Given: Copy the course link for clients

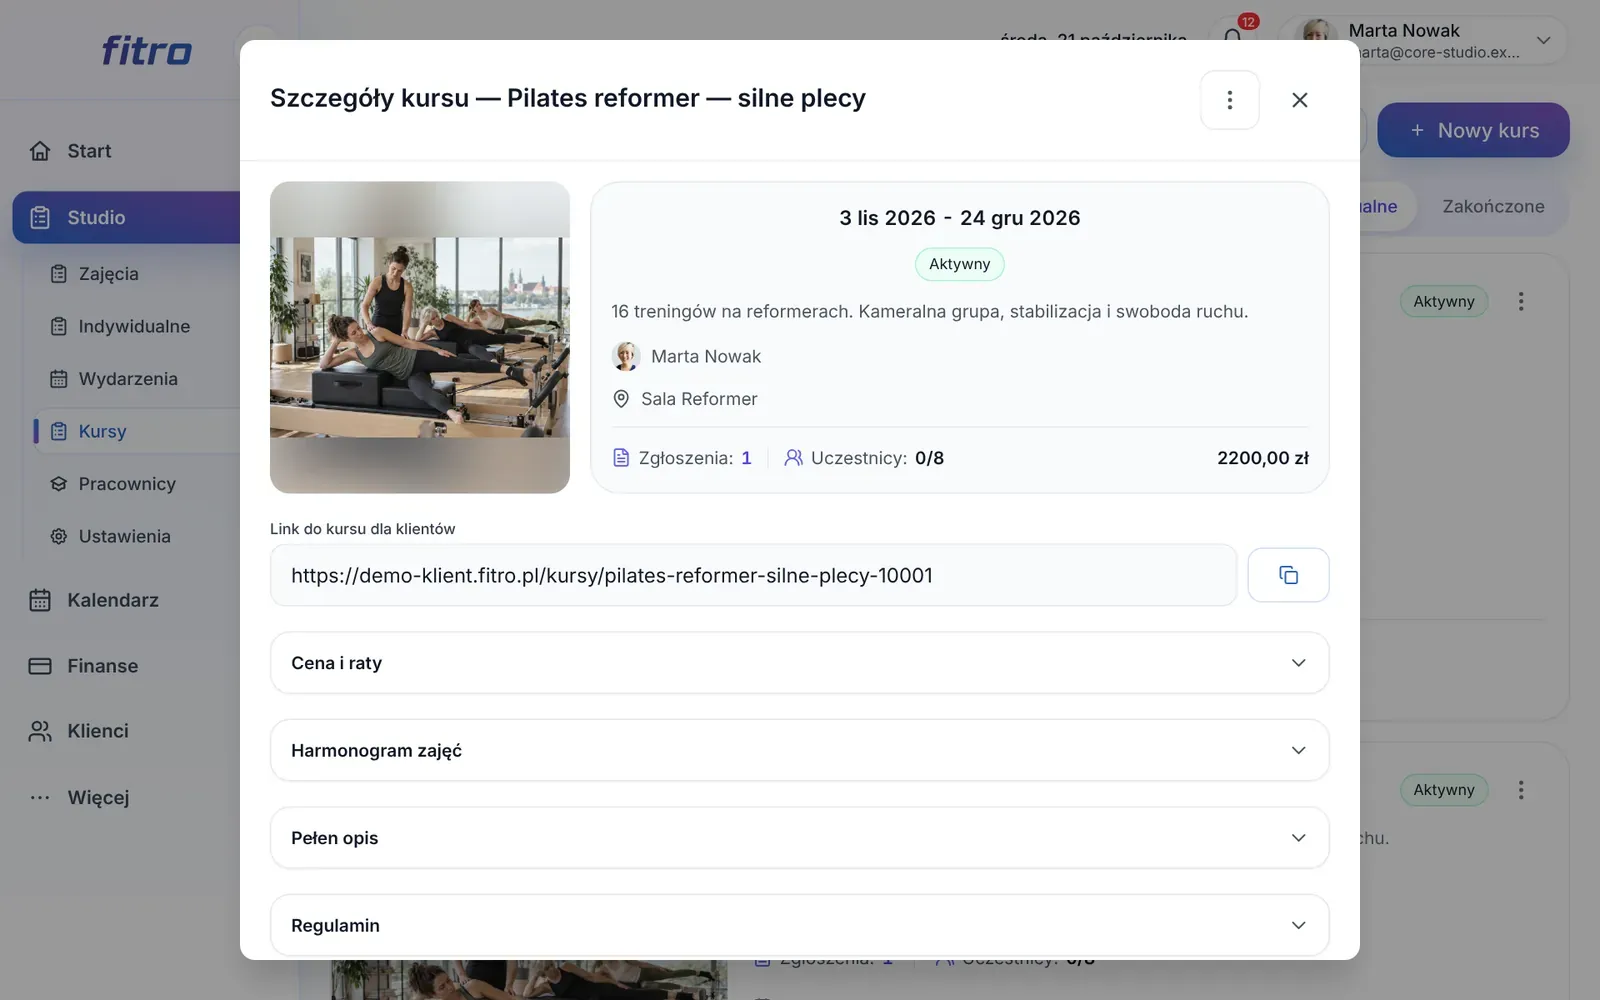Looking at the screenshot, I should (1288, 575).
